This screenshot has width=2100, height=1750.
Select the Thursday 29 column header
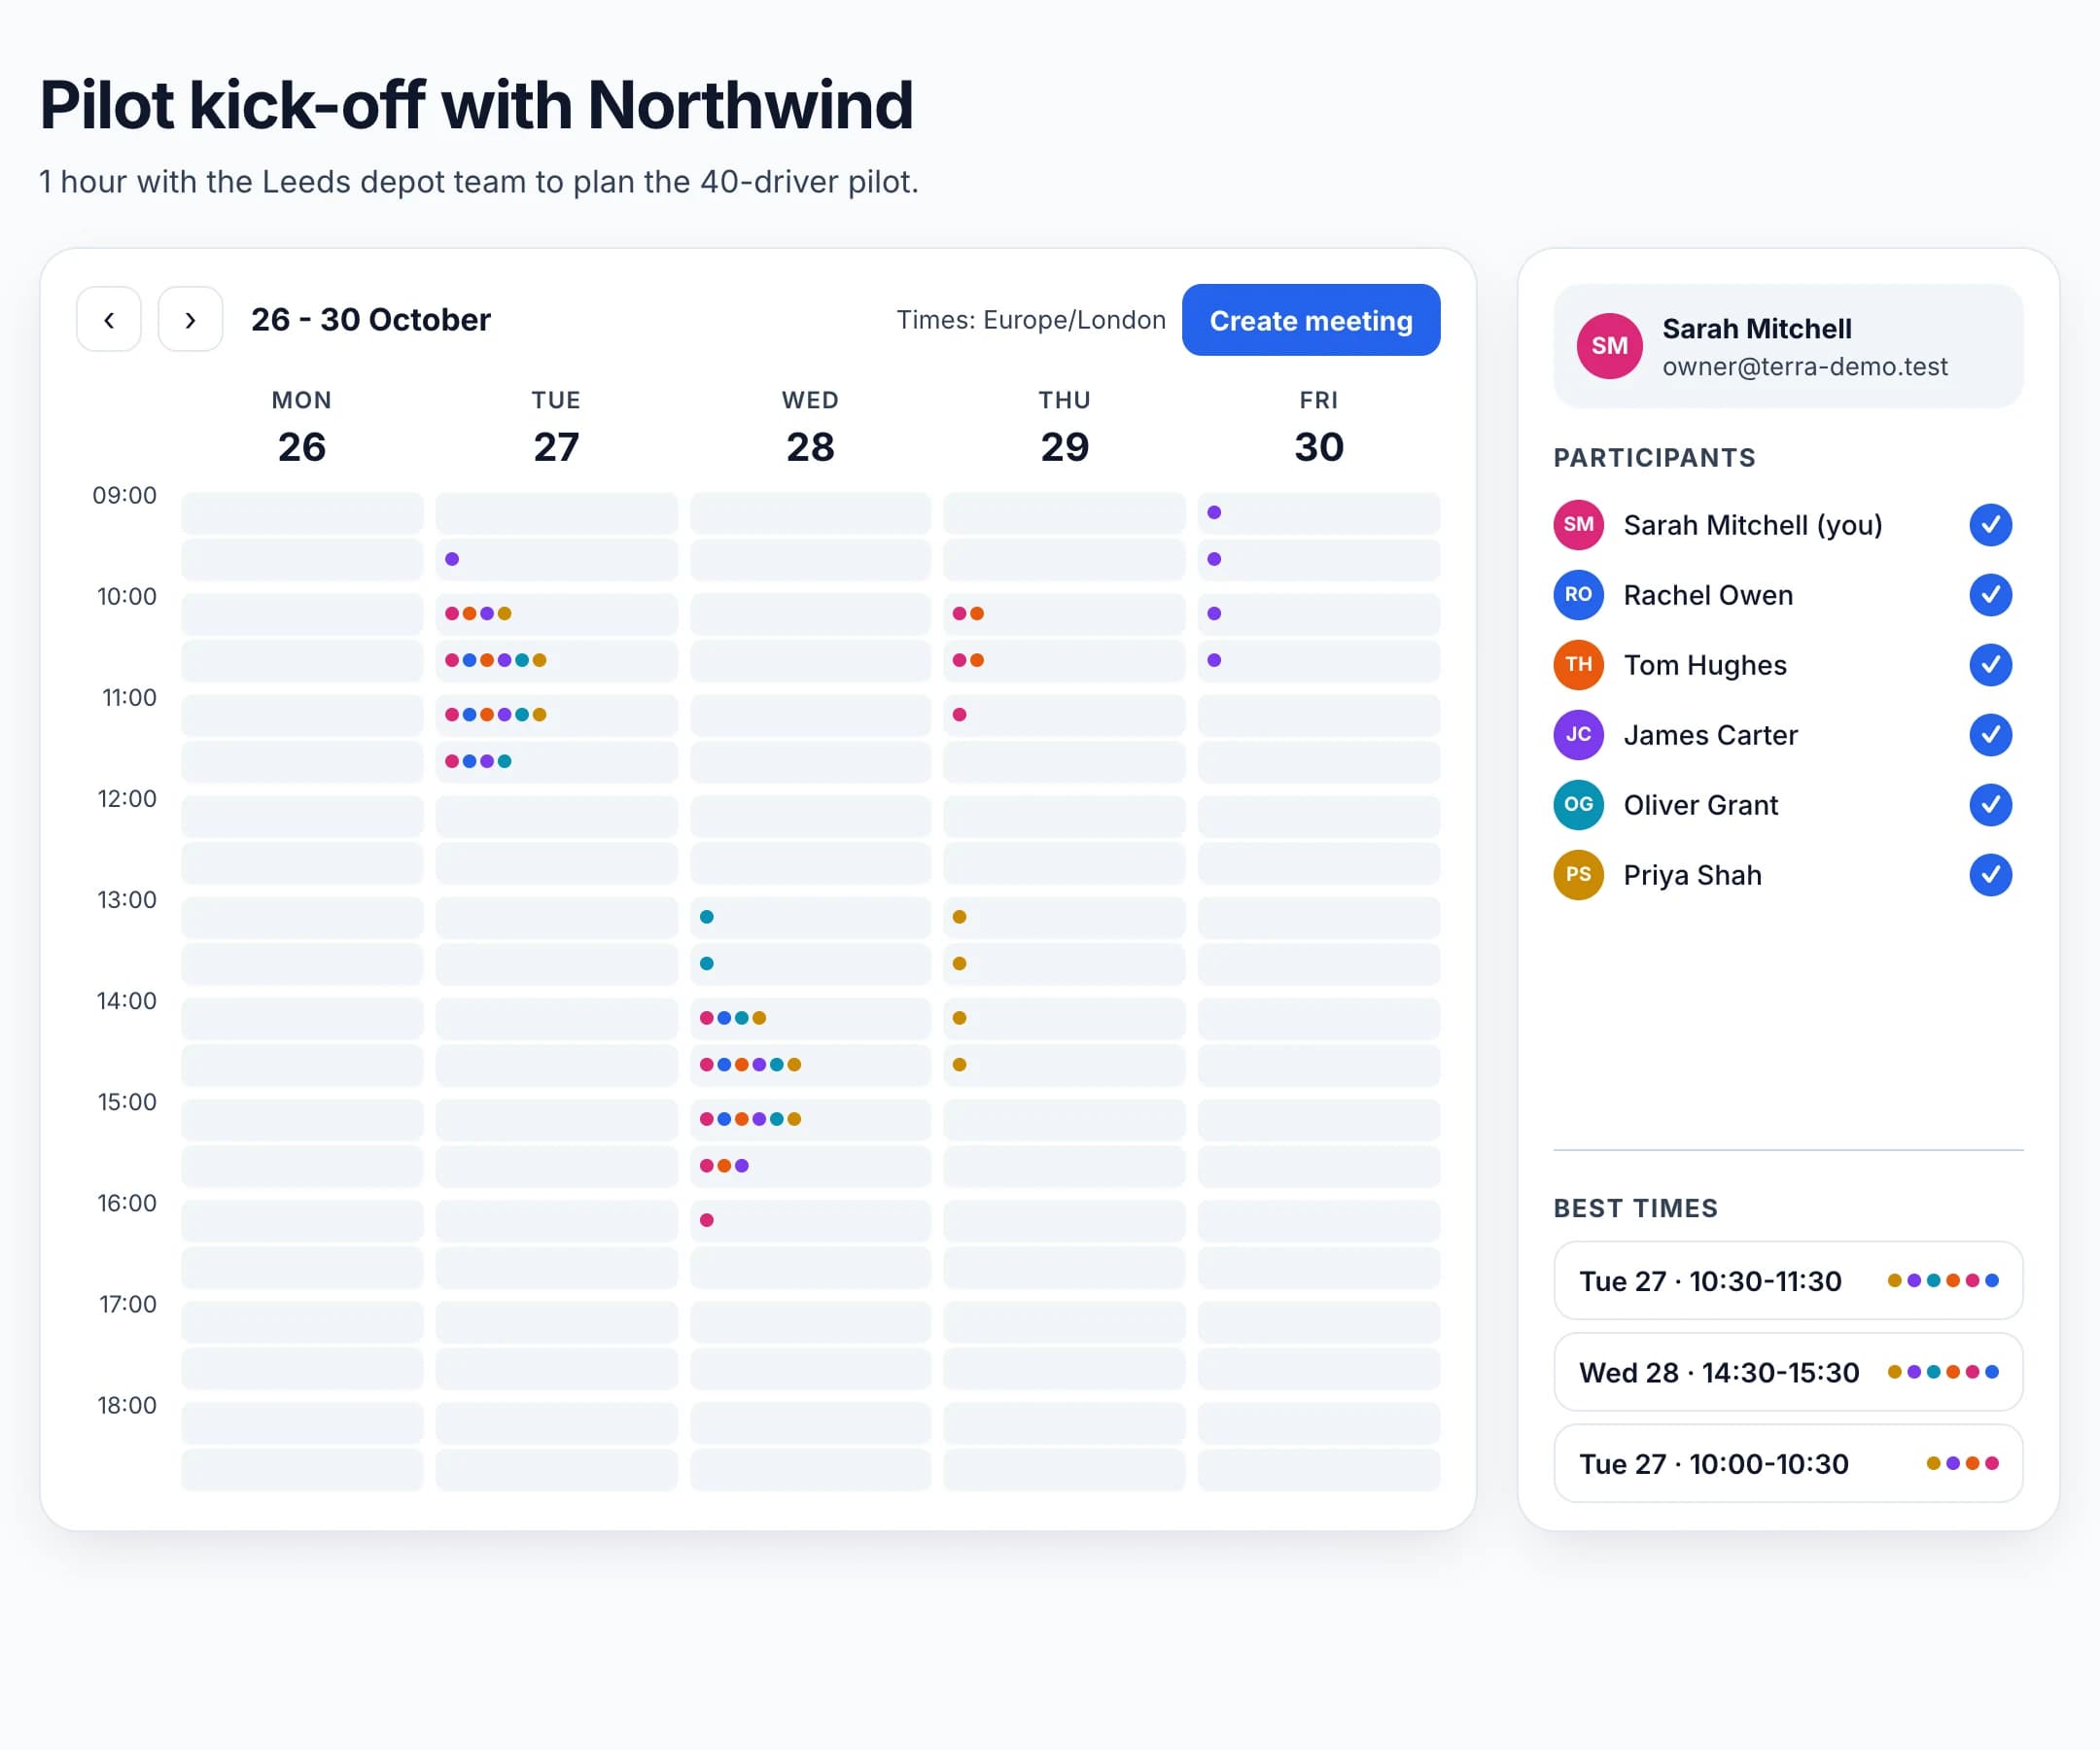pos(1064,427)
